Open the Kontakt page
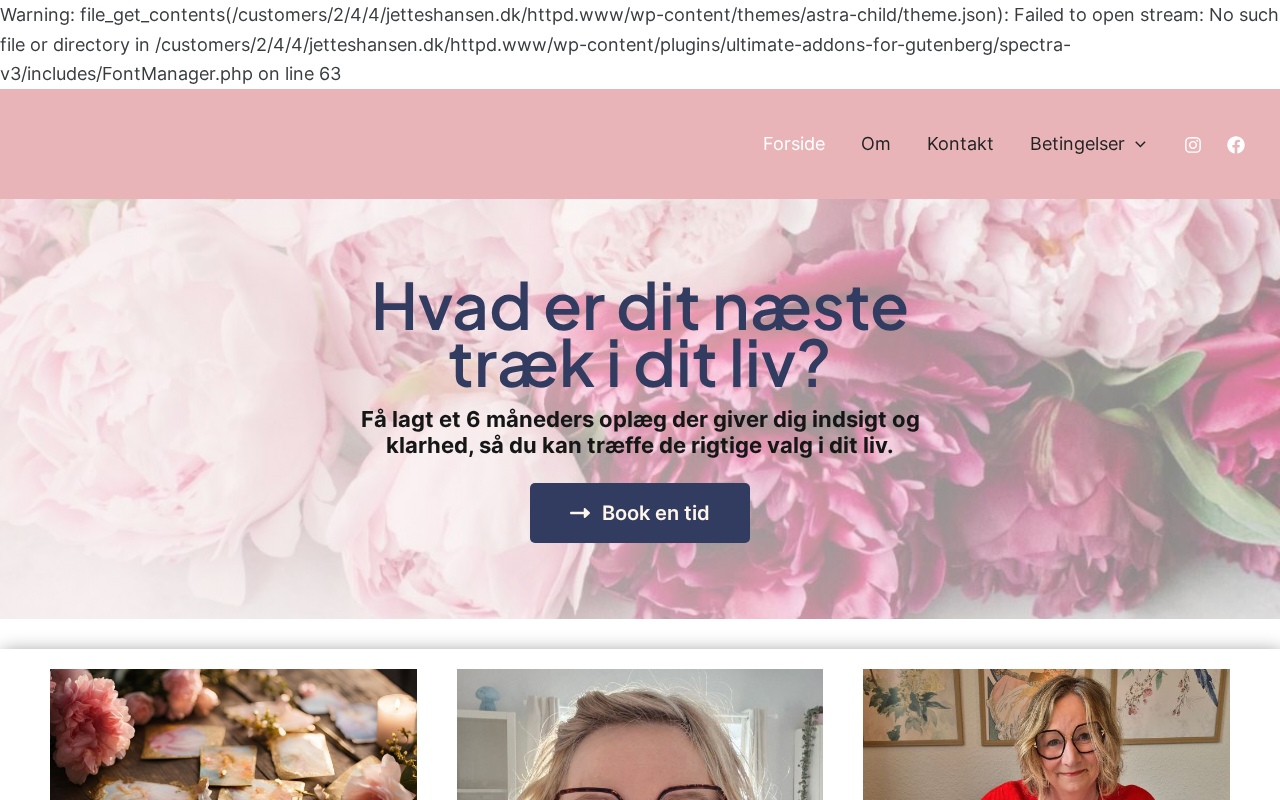 (960, 144)
